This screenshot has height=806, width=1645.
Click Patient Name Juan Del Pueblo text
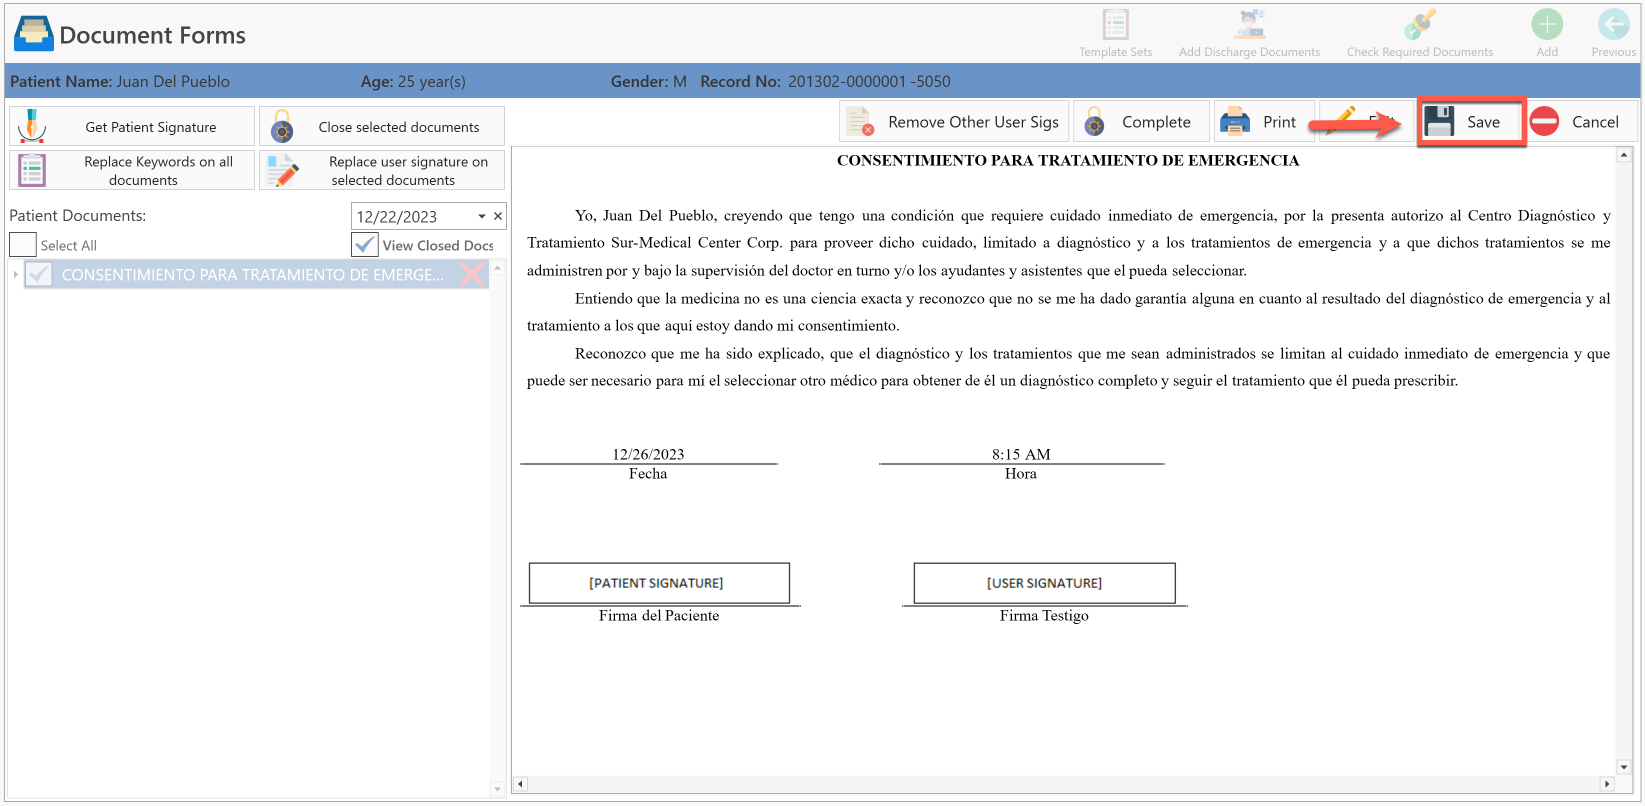point(120,81)
